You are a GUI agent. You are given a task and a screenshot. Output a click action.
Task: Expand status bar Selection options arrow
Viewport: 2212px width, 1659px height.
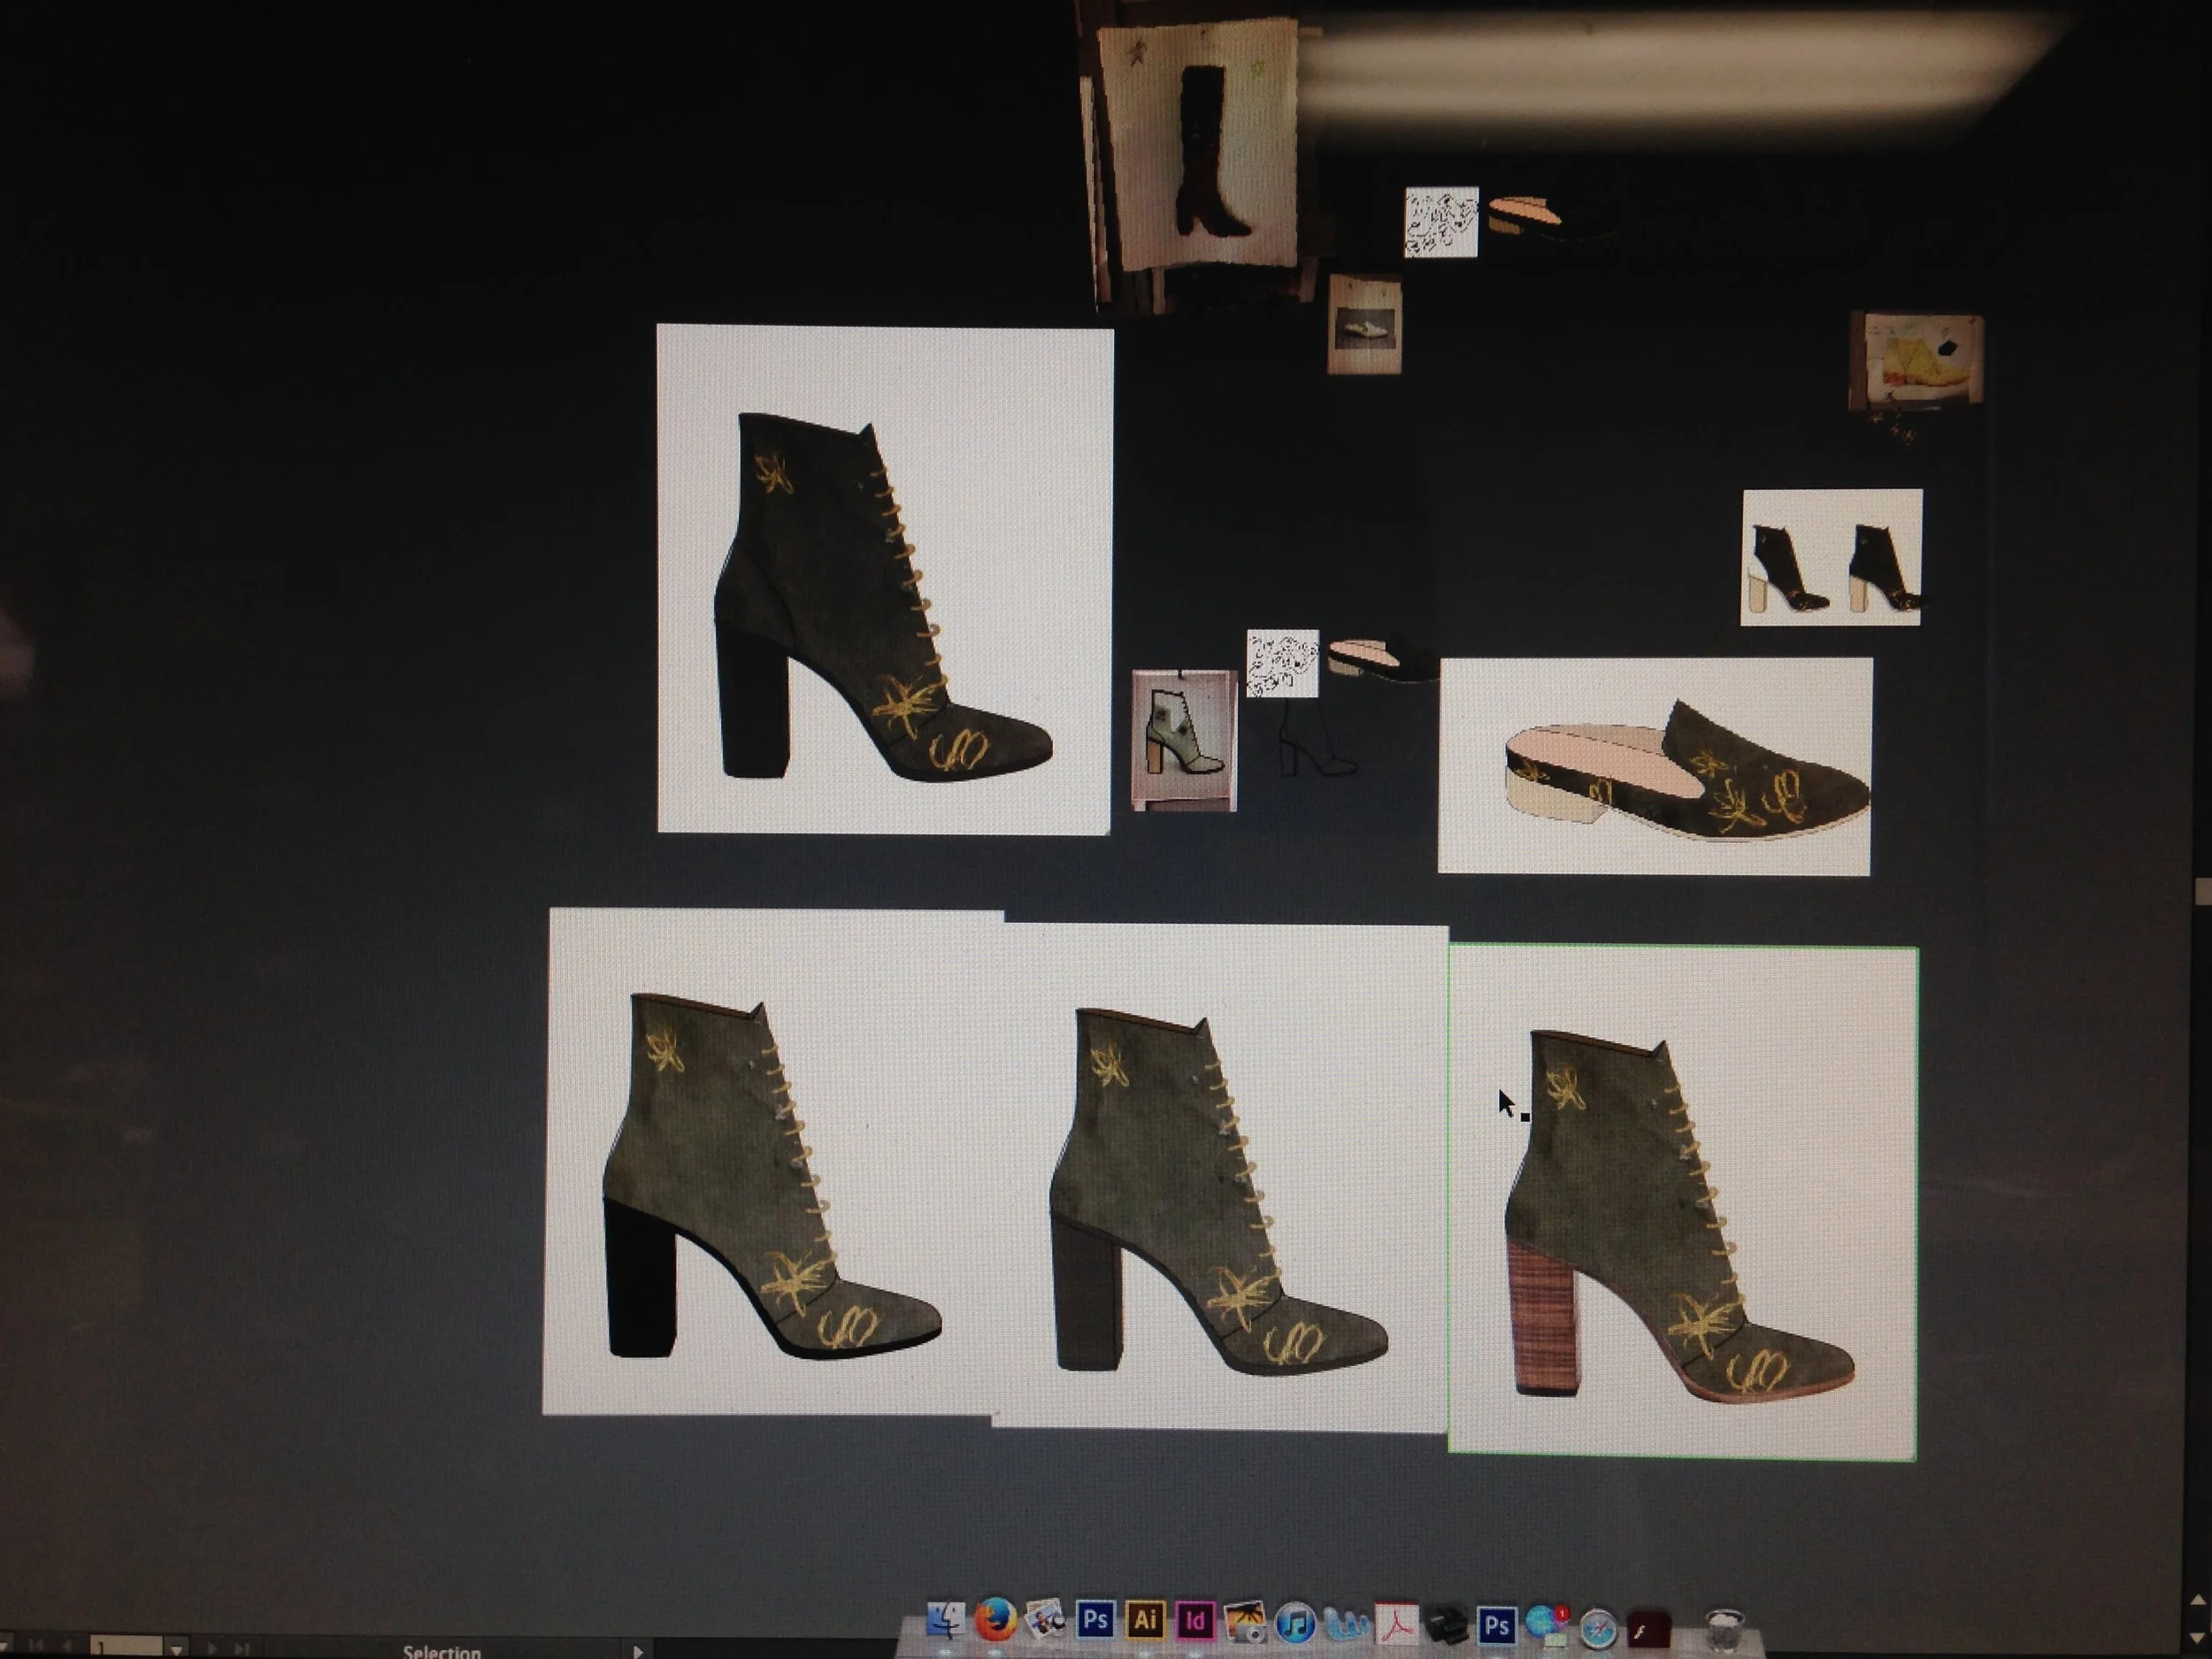point(637,1650)
